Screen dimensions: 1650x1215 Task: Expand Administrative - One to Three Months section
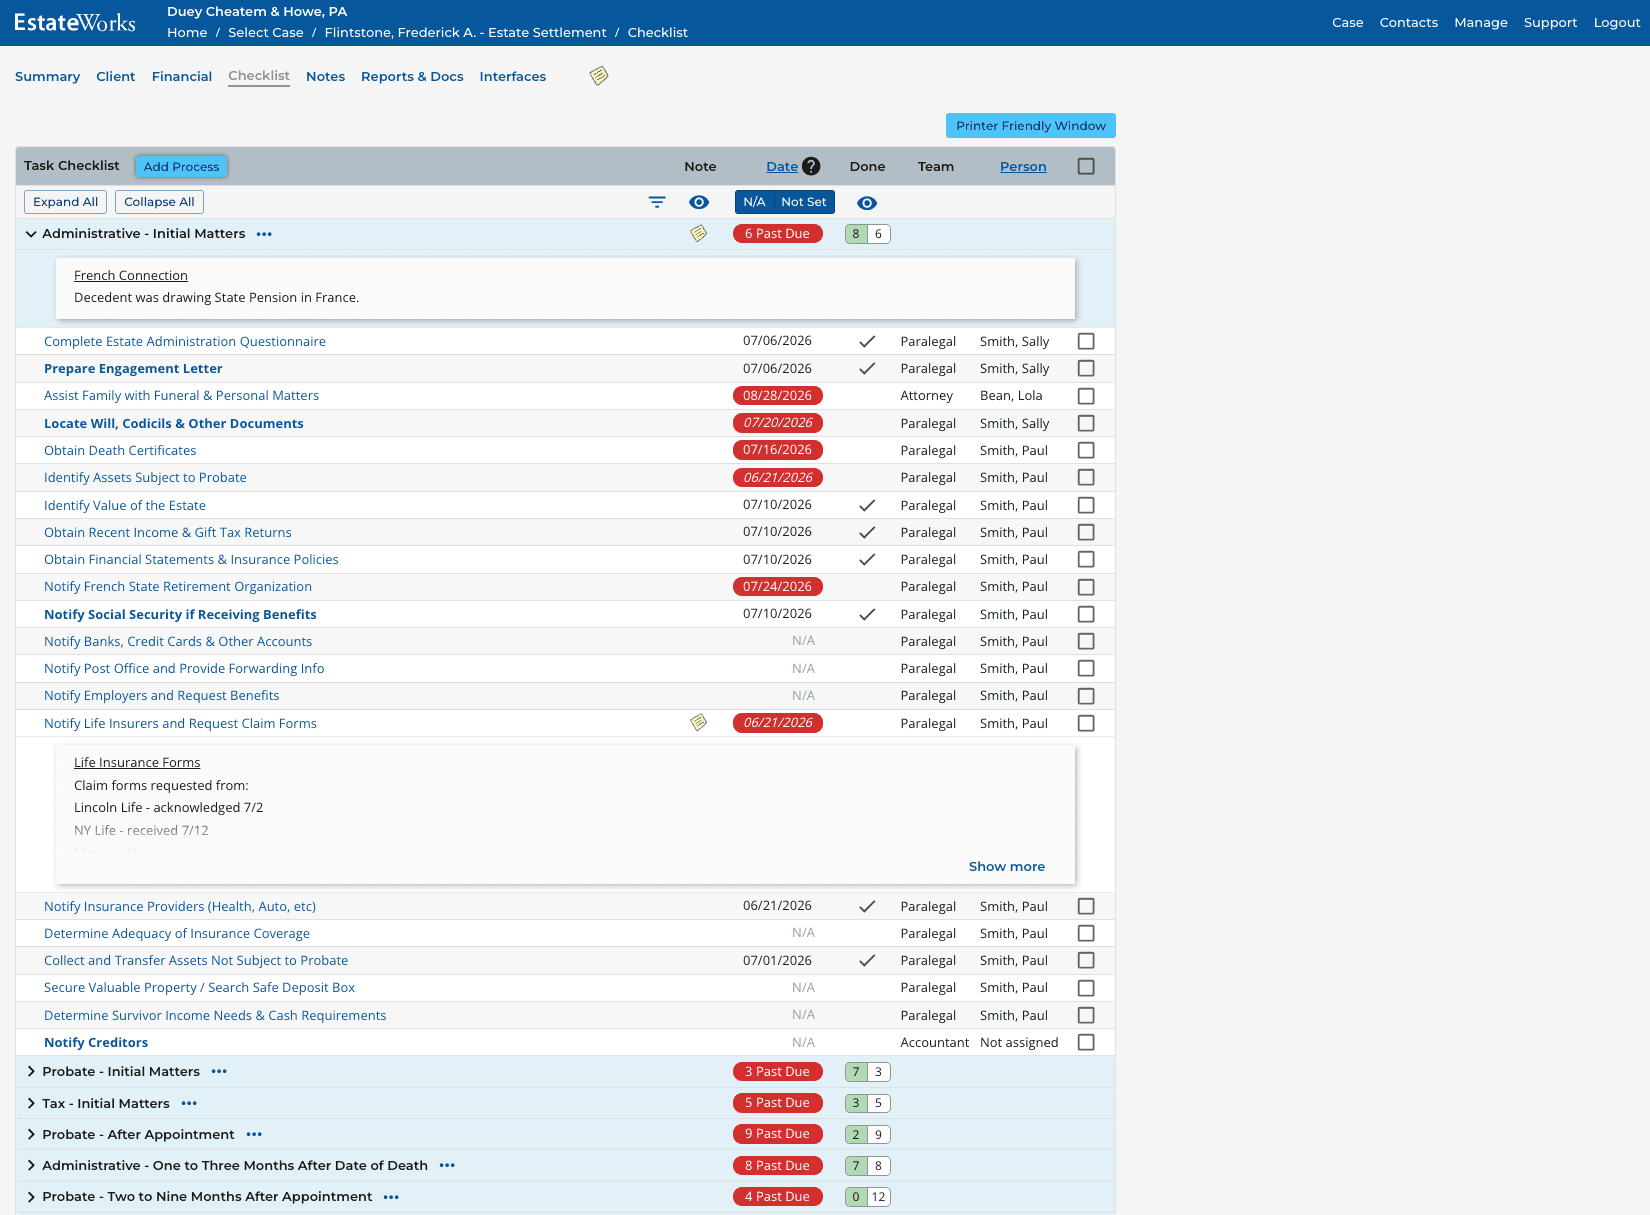coord(31,1166)
